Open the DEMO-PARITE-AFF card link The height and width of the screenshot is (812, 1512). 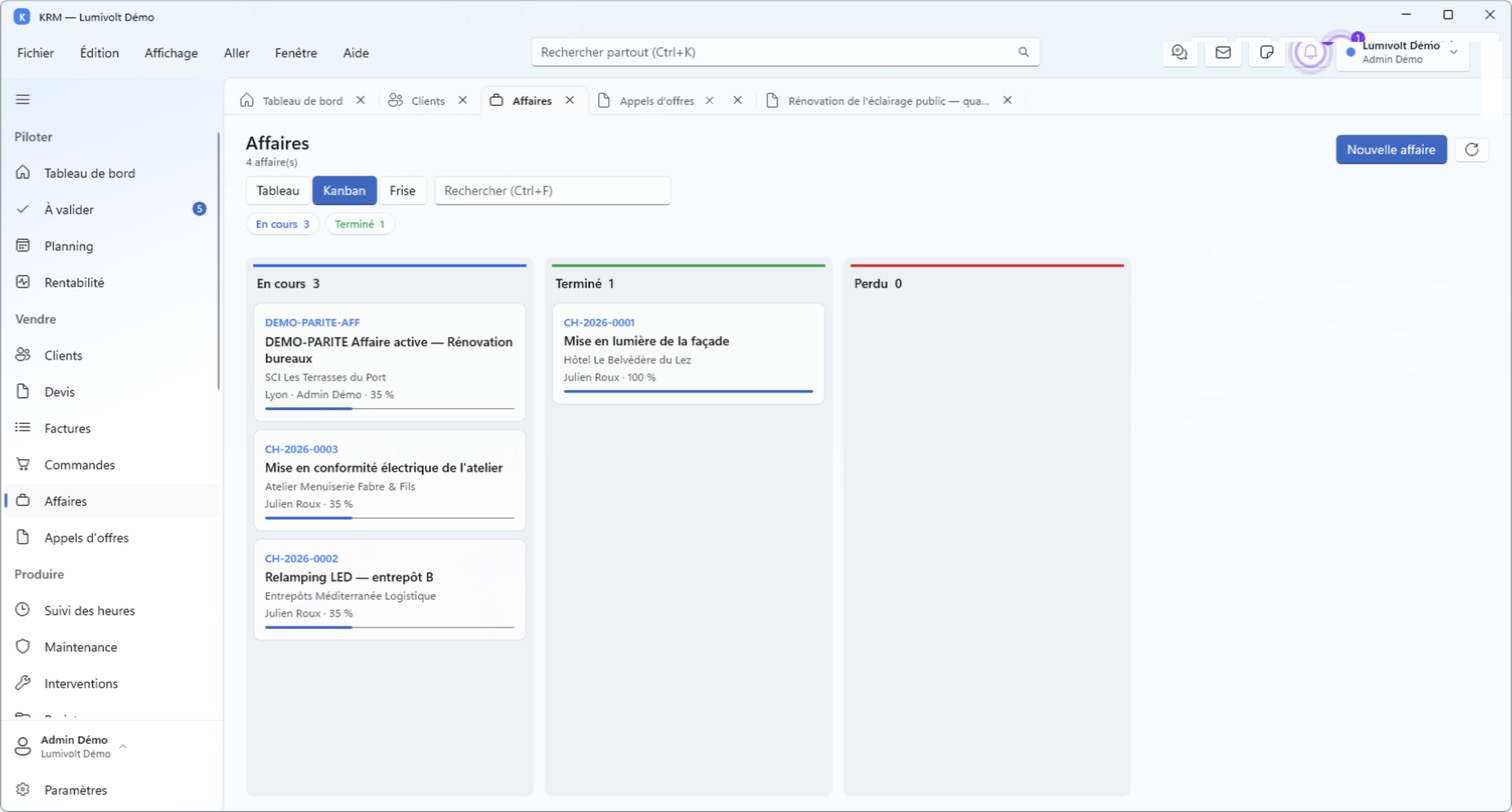(312, 323)
